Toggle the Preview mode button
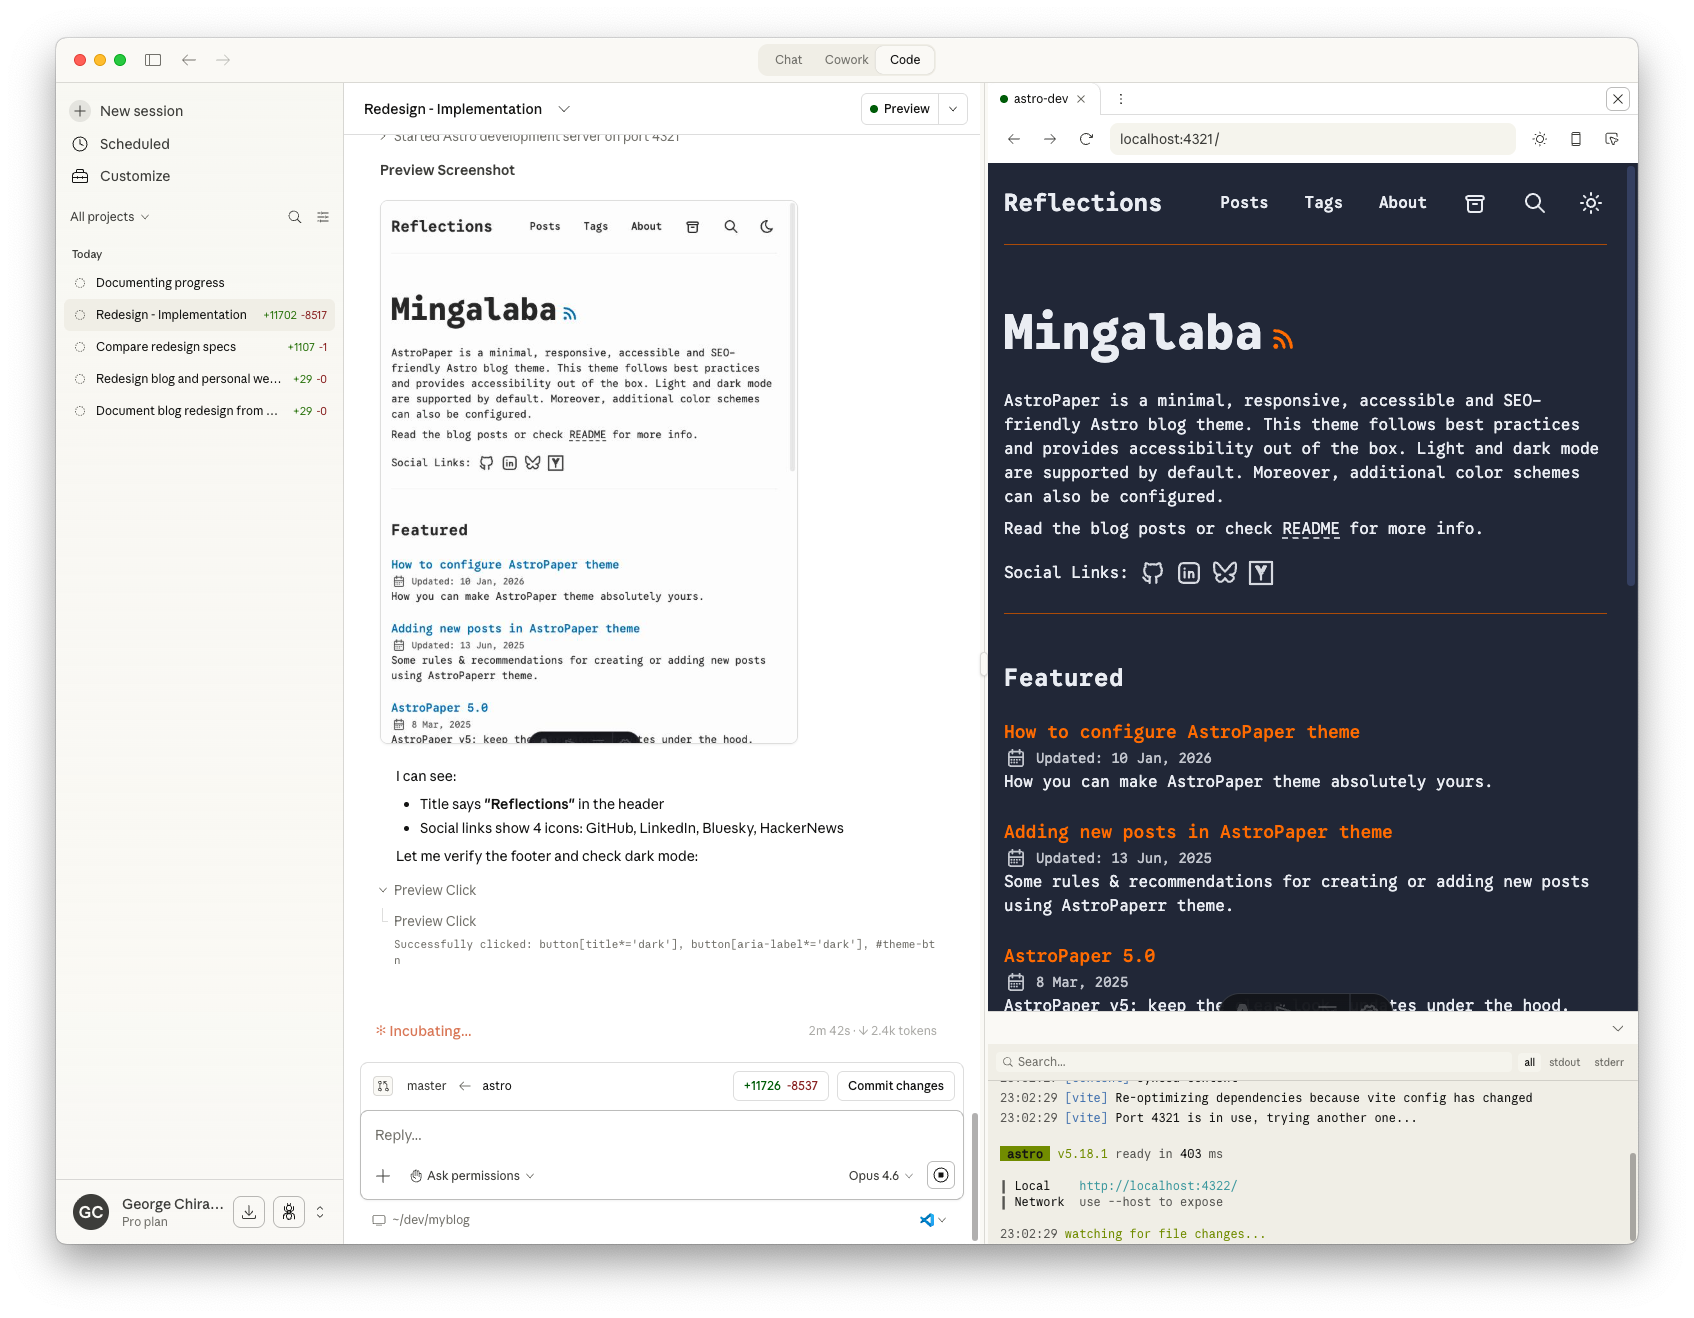The width and height of the screenshot is (1694, 1318). (x=901, y=109)
